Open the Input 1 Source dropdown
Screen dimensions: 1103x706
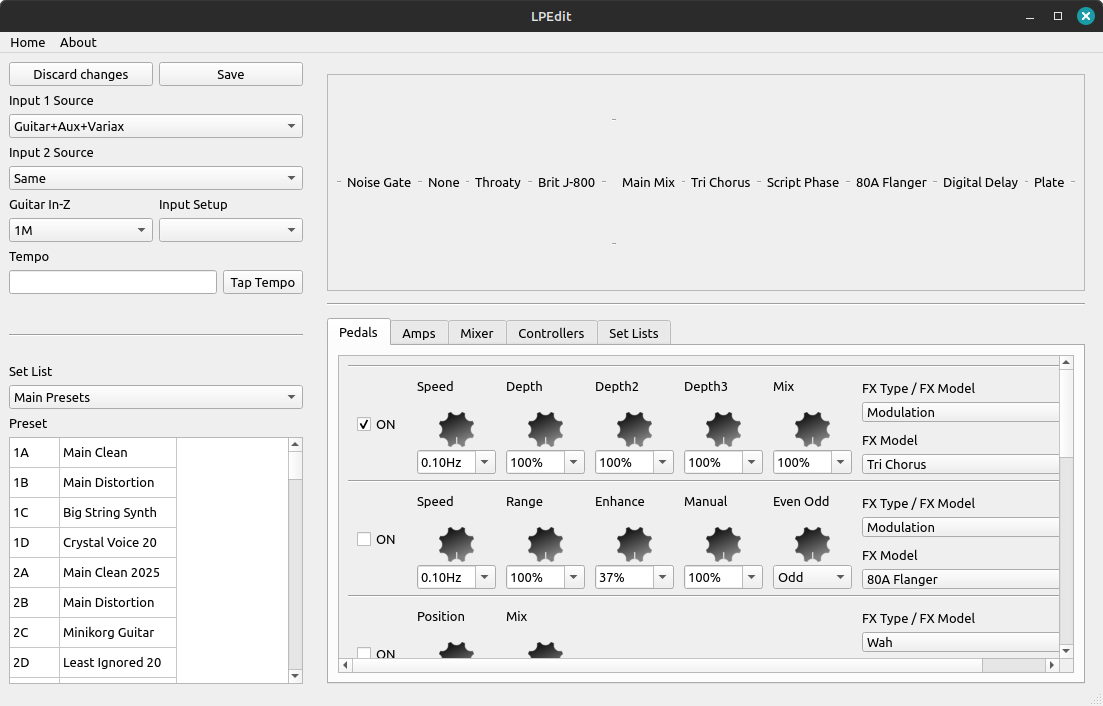click(x=155, y=126)
